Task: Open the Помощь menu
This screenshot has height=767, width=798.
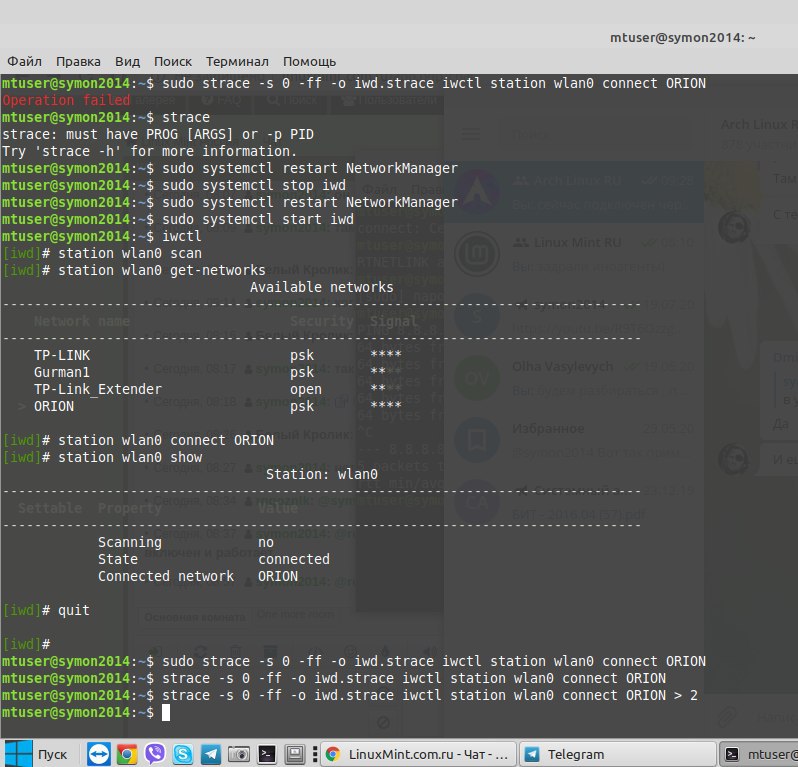Action: pyautogui.click(x=309, y=61)
